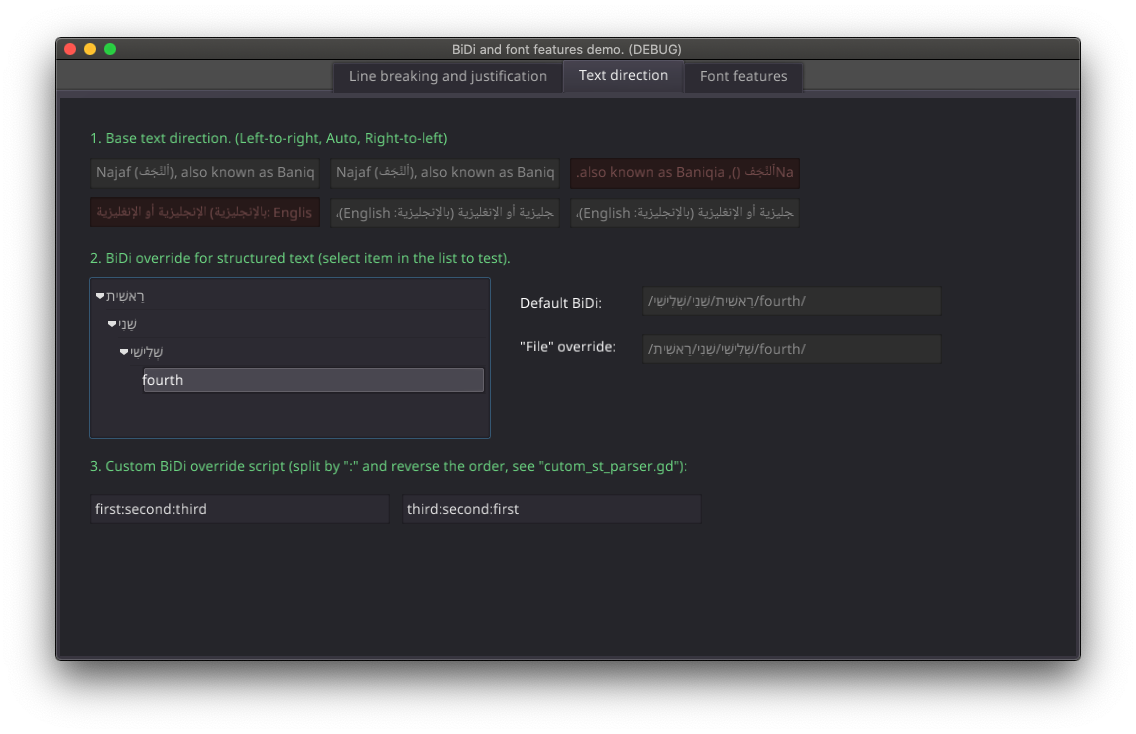The height and width of the screenshot is (734, 1136).
Task: Click the auto-direction Arabic text field
Action: 444,212
